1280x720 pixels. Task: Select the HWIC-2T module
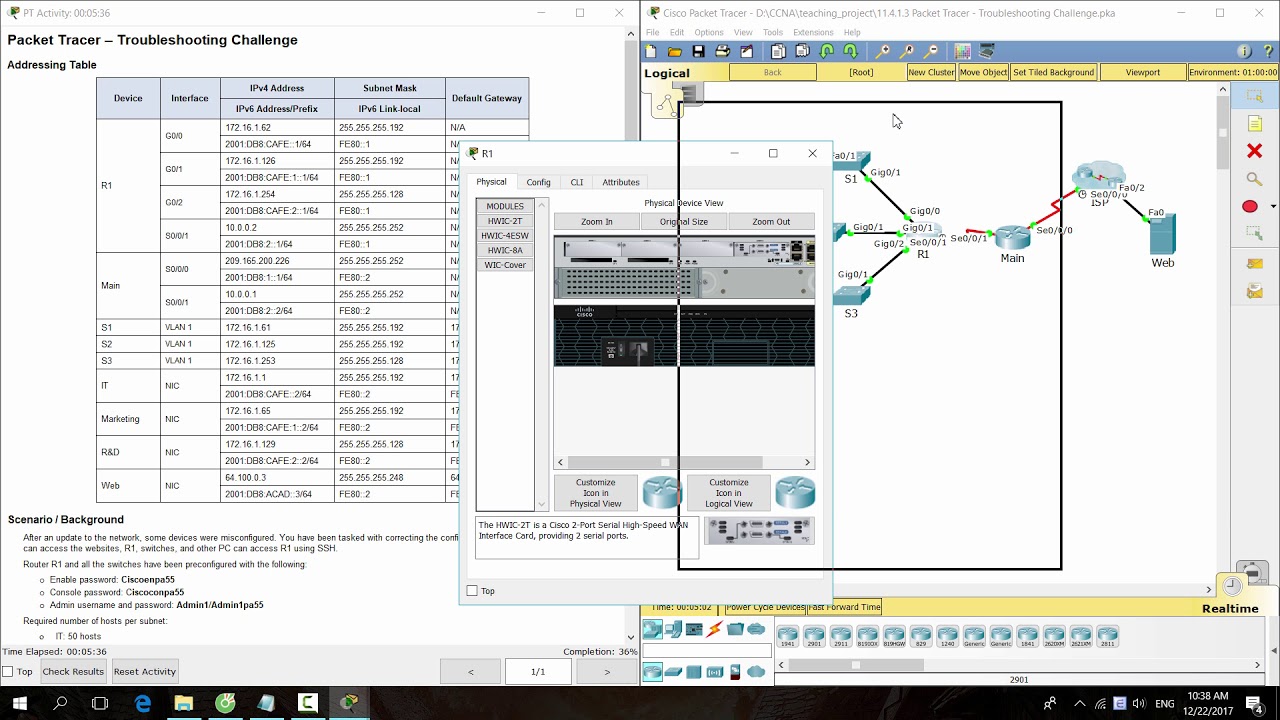click(x=505, y=221)
